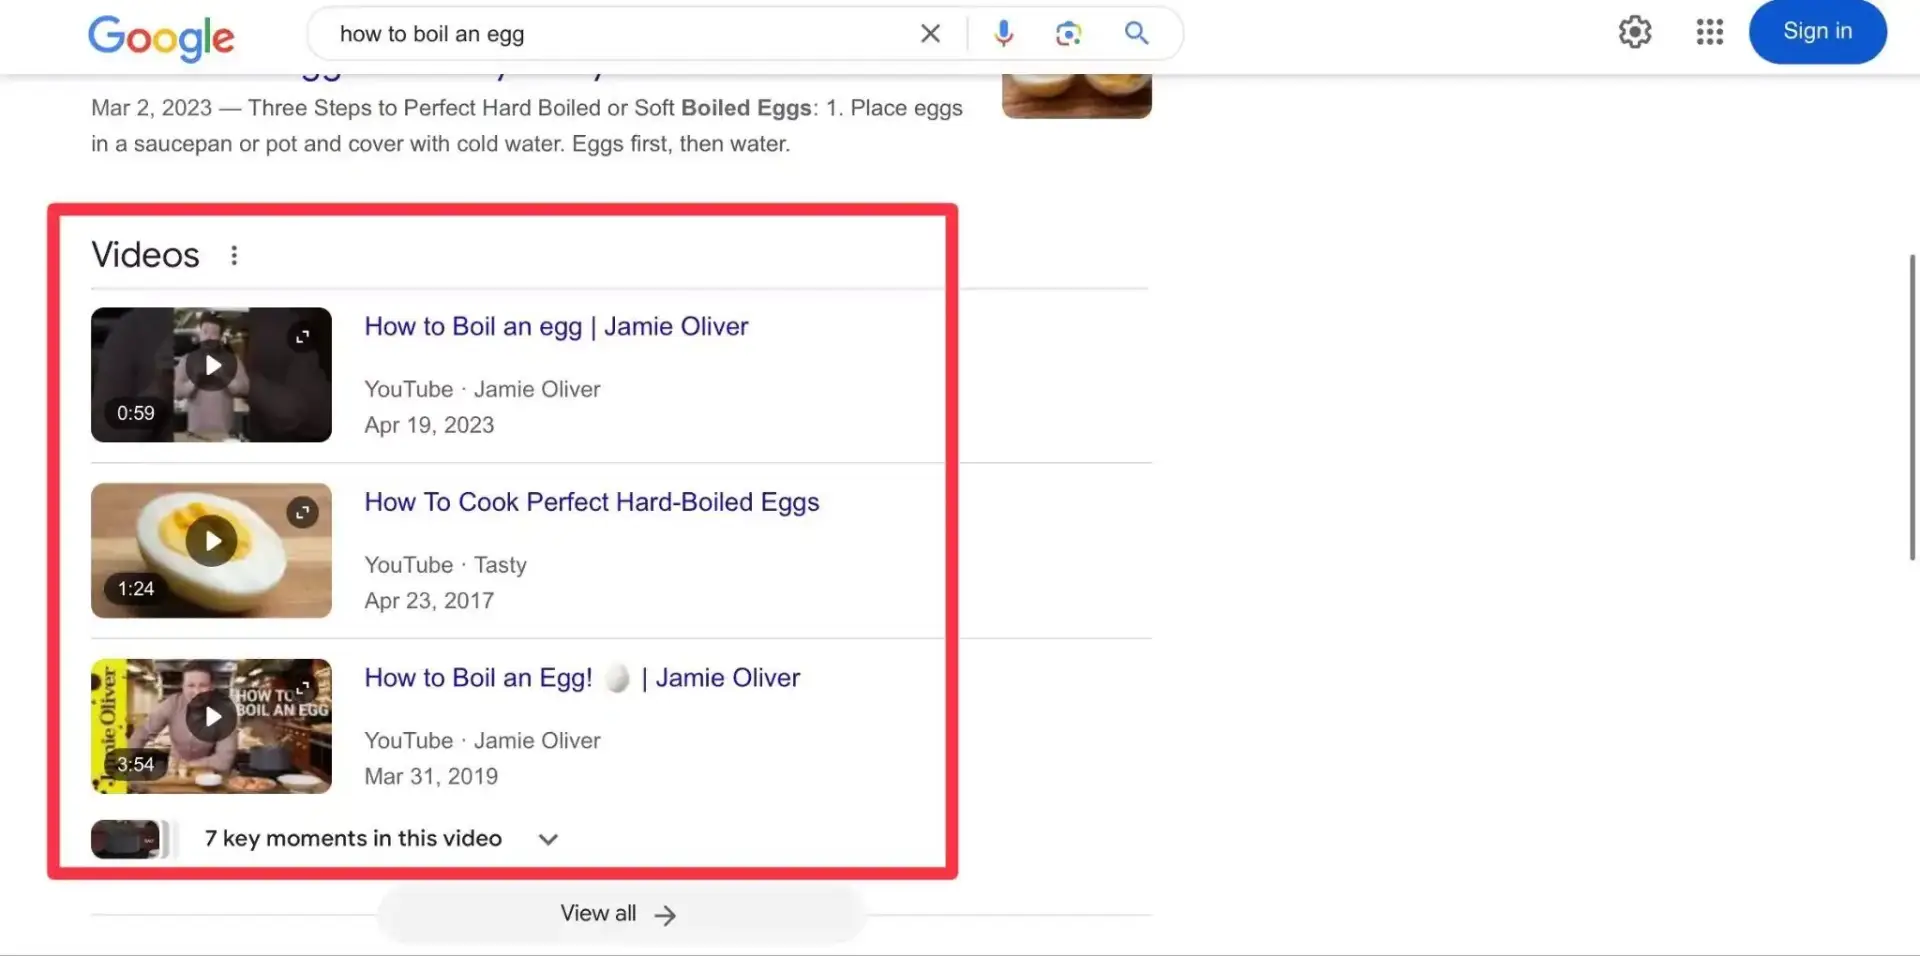Click 'Apr 23, 2017' date text
The height and width of the screenshot is (956, 1920).
click(x=429, y=601)
